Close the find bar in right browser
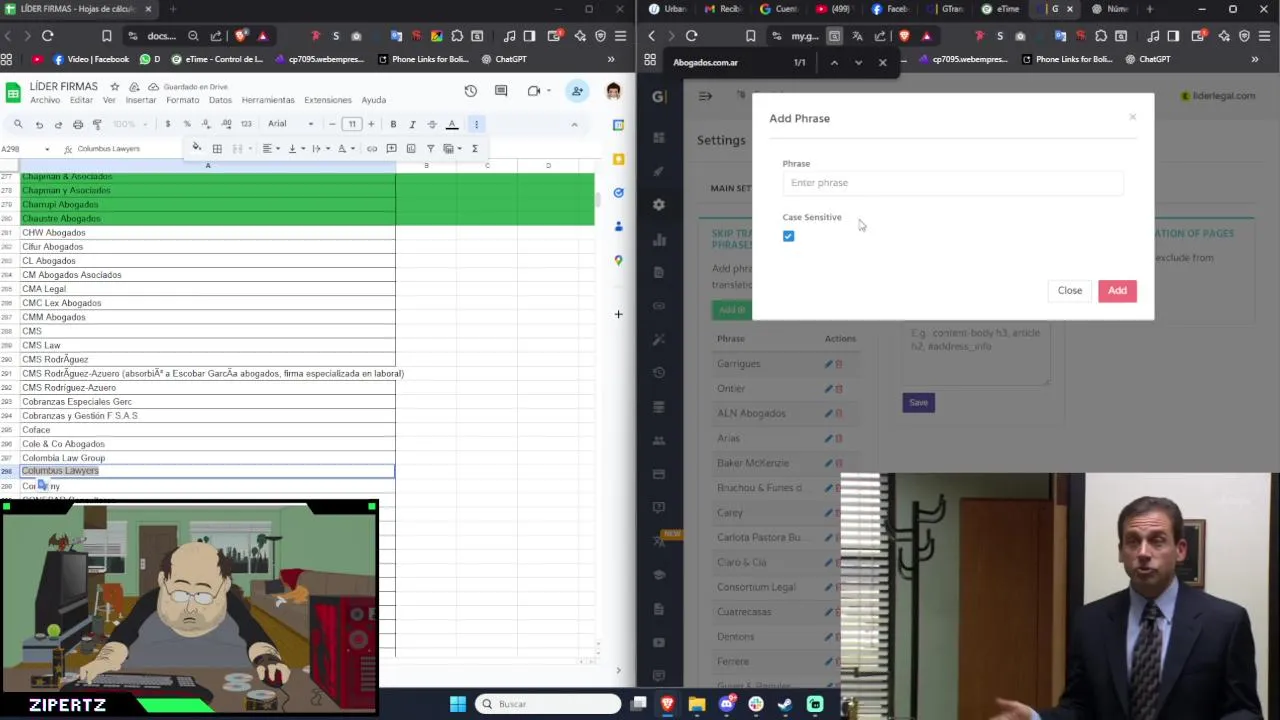The height and width of the screenshot is (720, 1280). pos(882,62)
